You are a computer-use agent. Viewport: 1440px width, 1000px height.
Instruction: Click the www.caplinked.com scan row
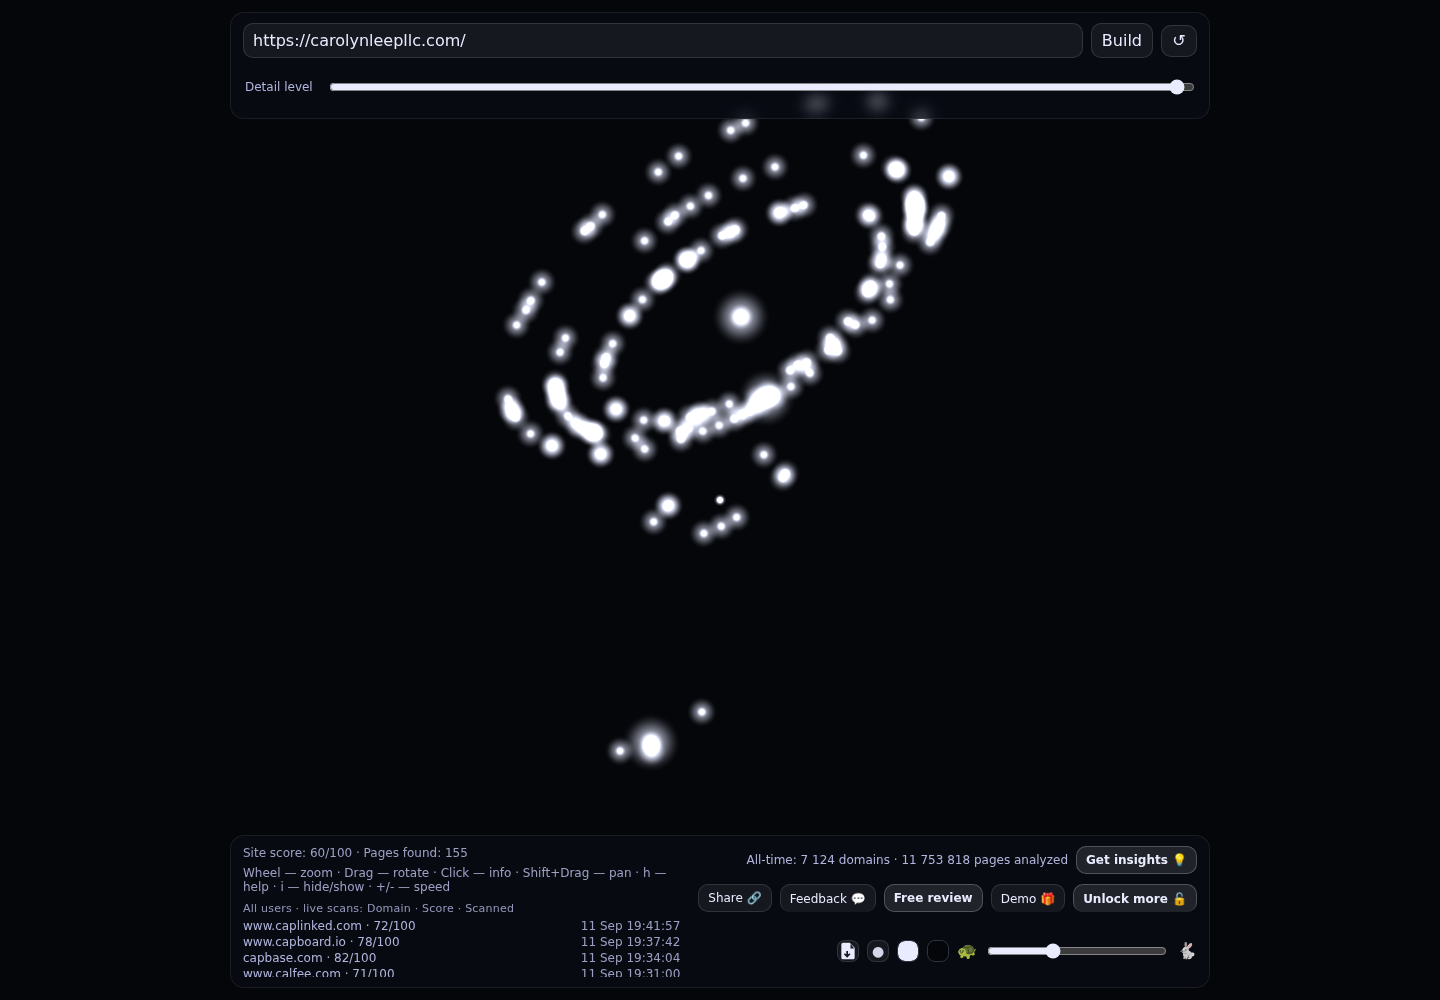pos(461,926)
